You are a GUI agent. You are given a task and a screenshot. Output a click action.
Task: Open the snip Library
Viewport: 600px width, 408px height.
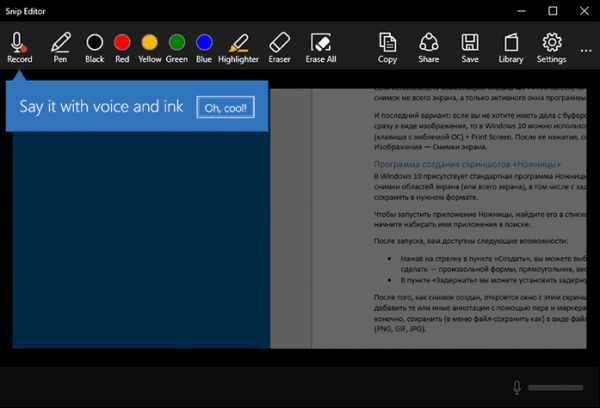(510, 46)
